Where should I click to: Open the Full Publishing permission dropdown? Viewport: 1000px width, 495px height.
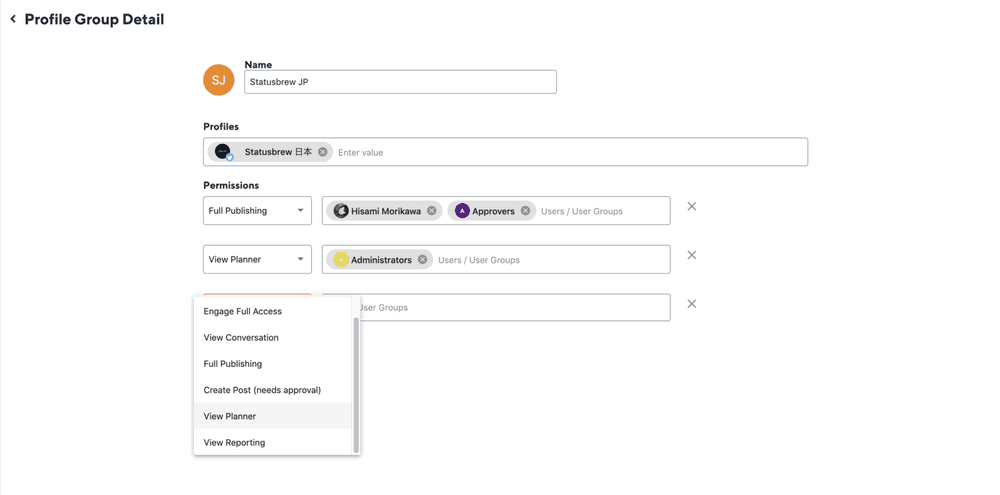pyautogui.click(x=257, y=211)
